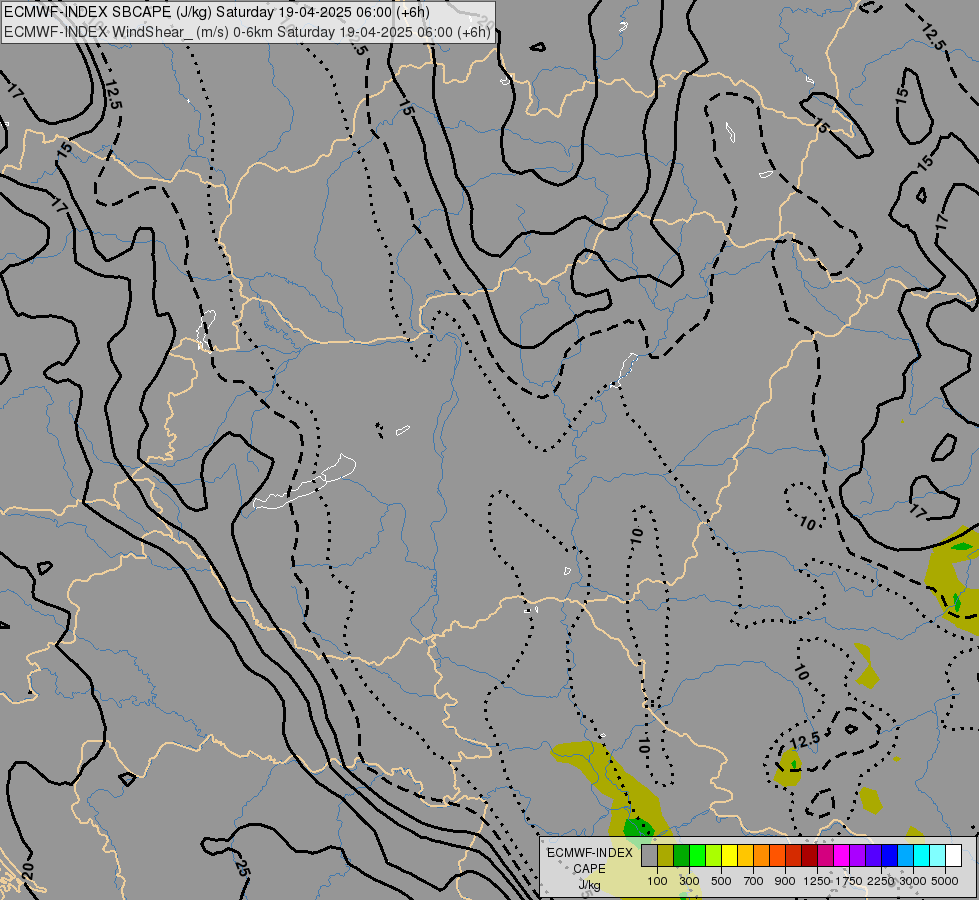Screen dimensions: 979x900
Task: Click the SBCAPE (J/kg) title line
Action: click(217, 12)
